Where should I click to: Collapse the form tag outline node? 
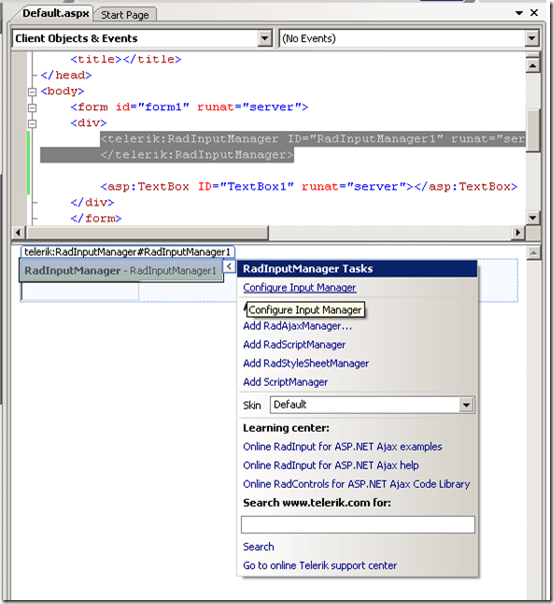pos(32,108)
